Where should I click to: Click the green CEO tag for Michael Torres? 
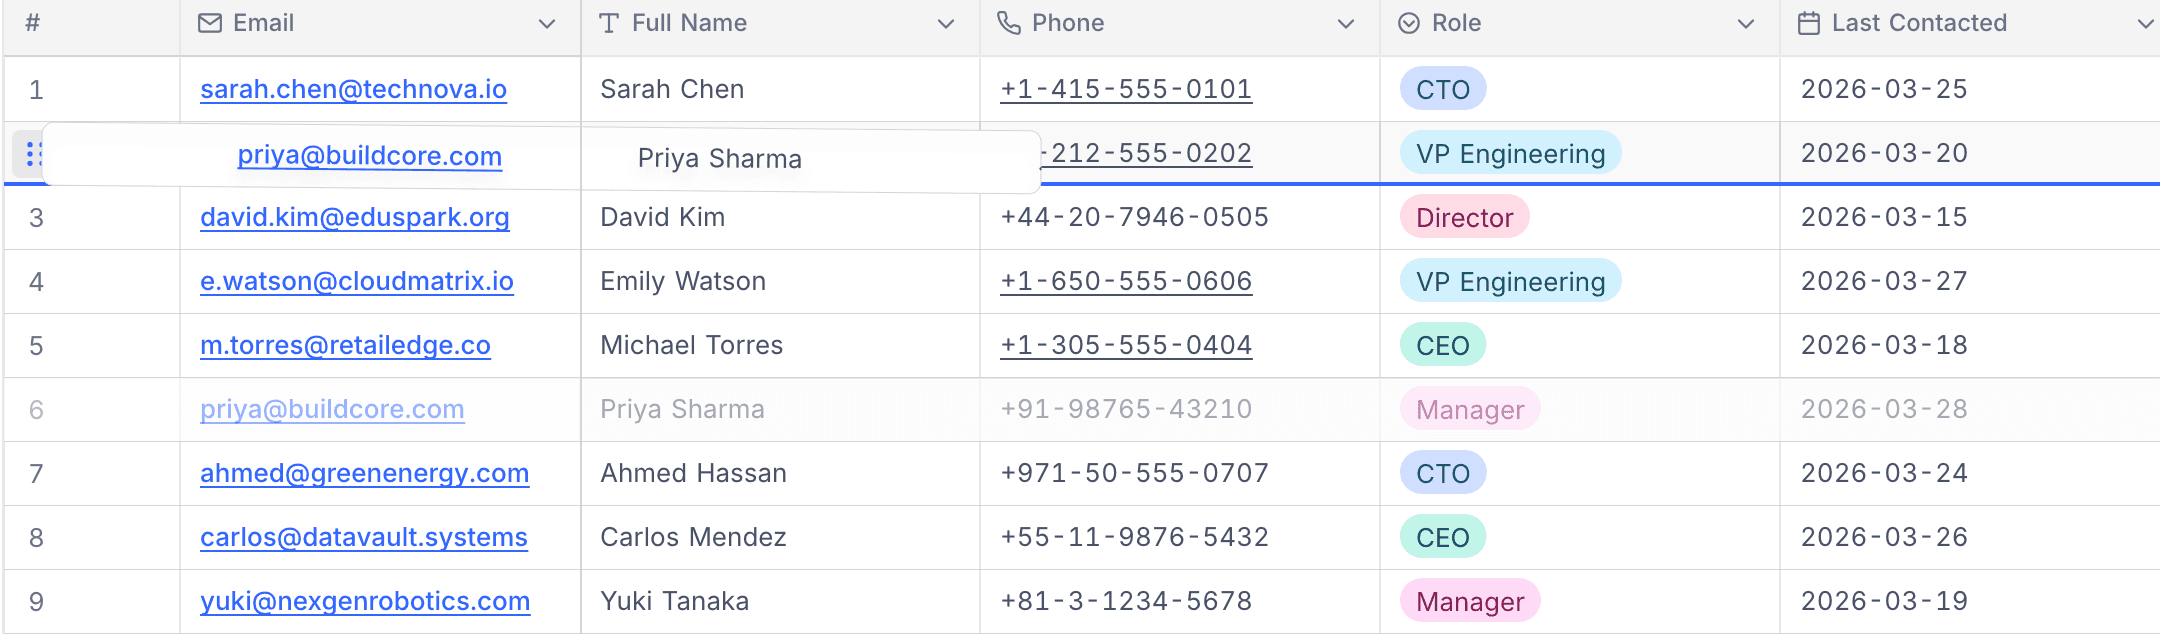[1443, 345]
